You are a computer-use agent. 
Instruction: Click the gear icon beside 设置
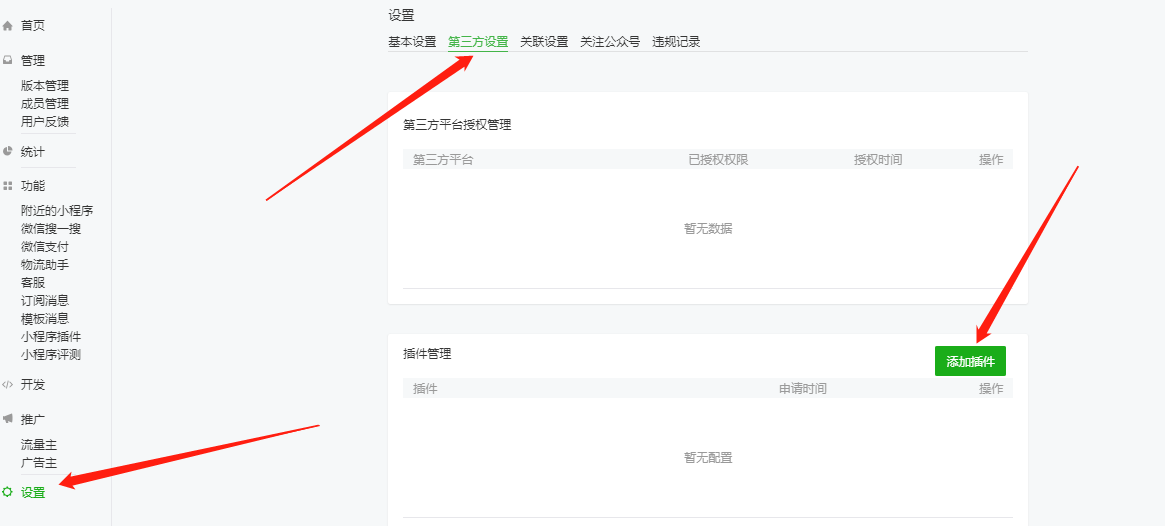pos(7,492)
